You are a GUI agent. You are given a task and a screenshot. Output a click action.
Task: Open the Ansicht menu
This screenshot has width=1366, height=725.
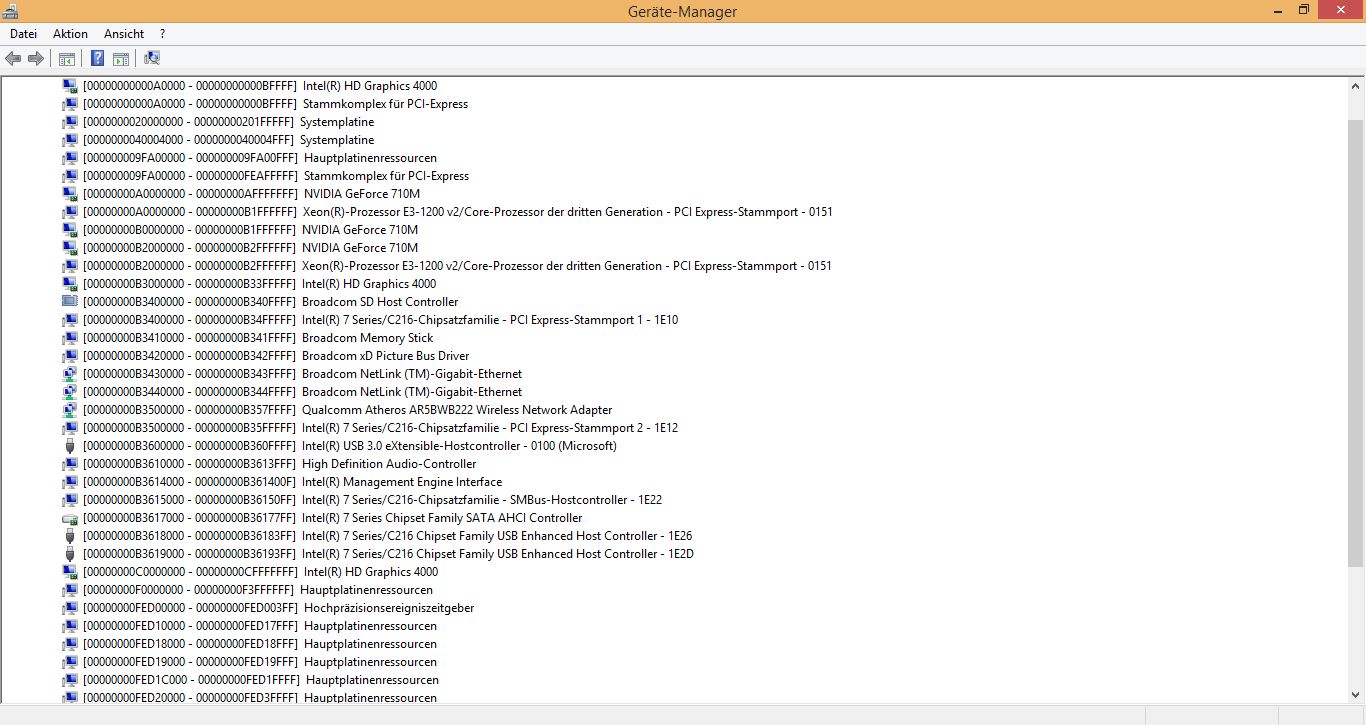(124, 34)
